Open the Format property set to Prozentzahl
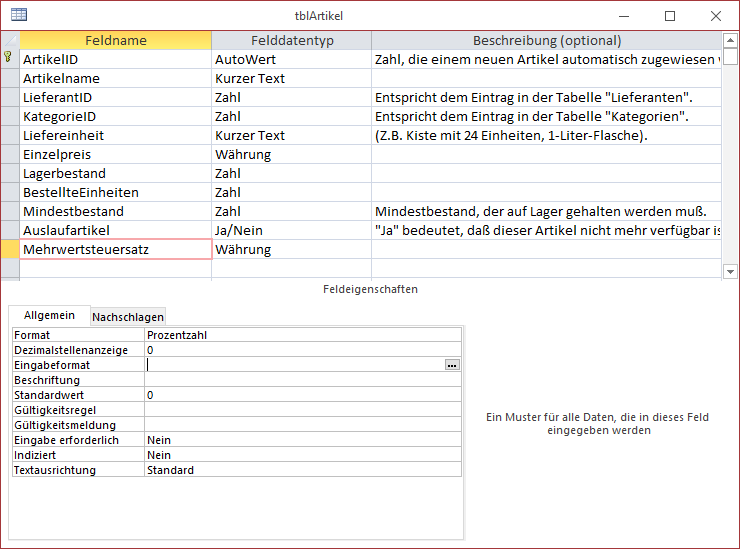Screen dimensions: 740x549 (x=302, y=335)
